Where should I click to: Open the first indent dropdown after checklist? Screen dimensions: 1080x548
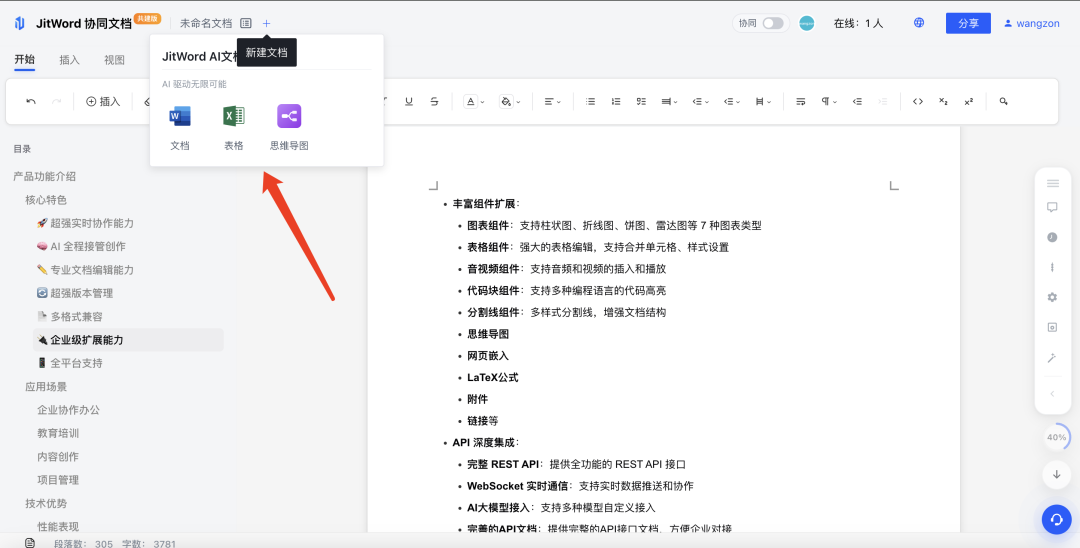[700, 101]
